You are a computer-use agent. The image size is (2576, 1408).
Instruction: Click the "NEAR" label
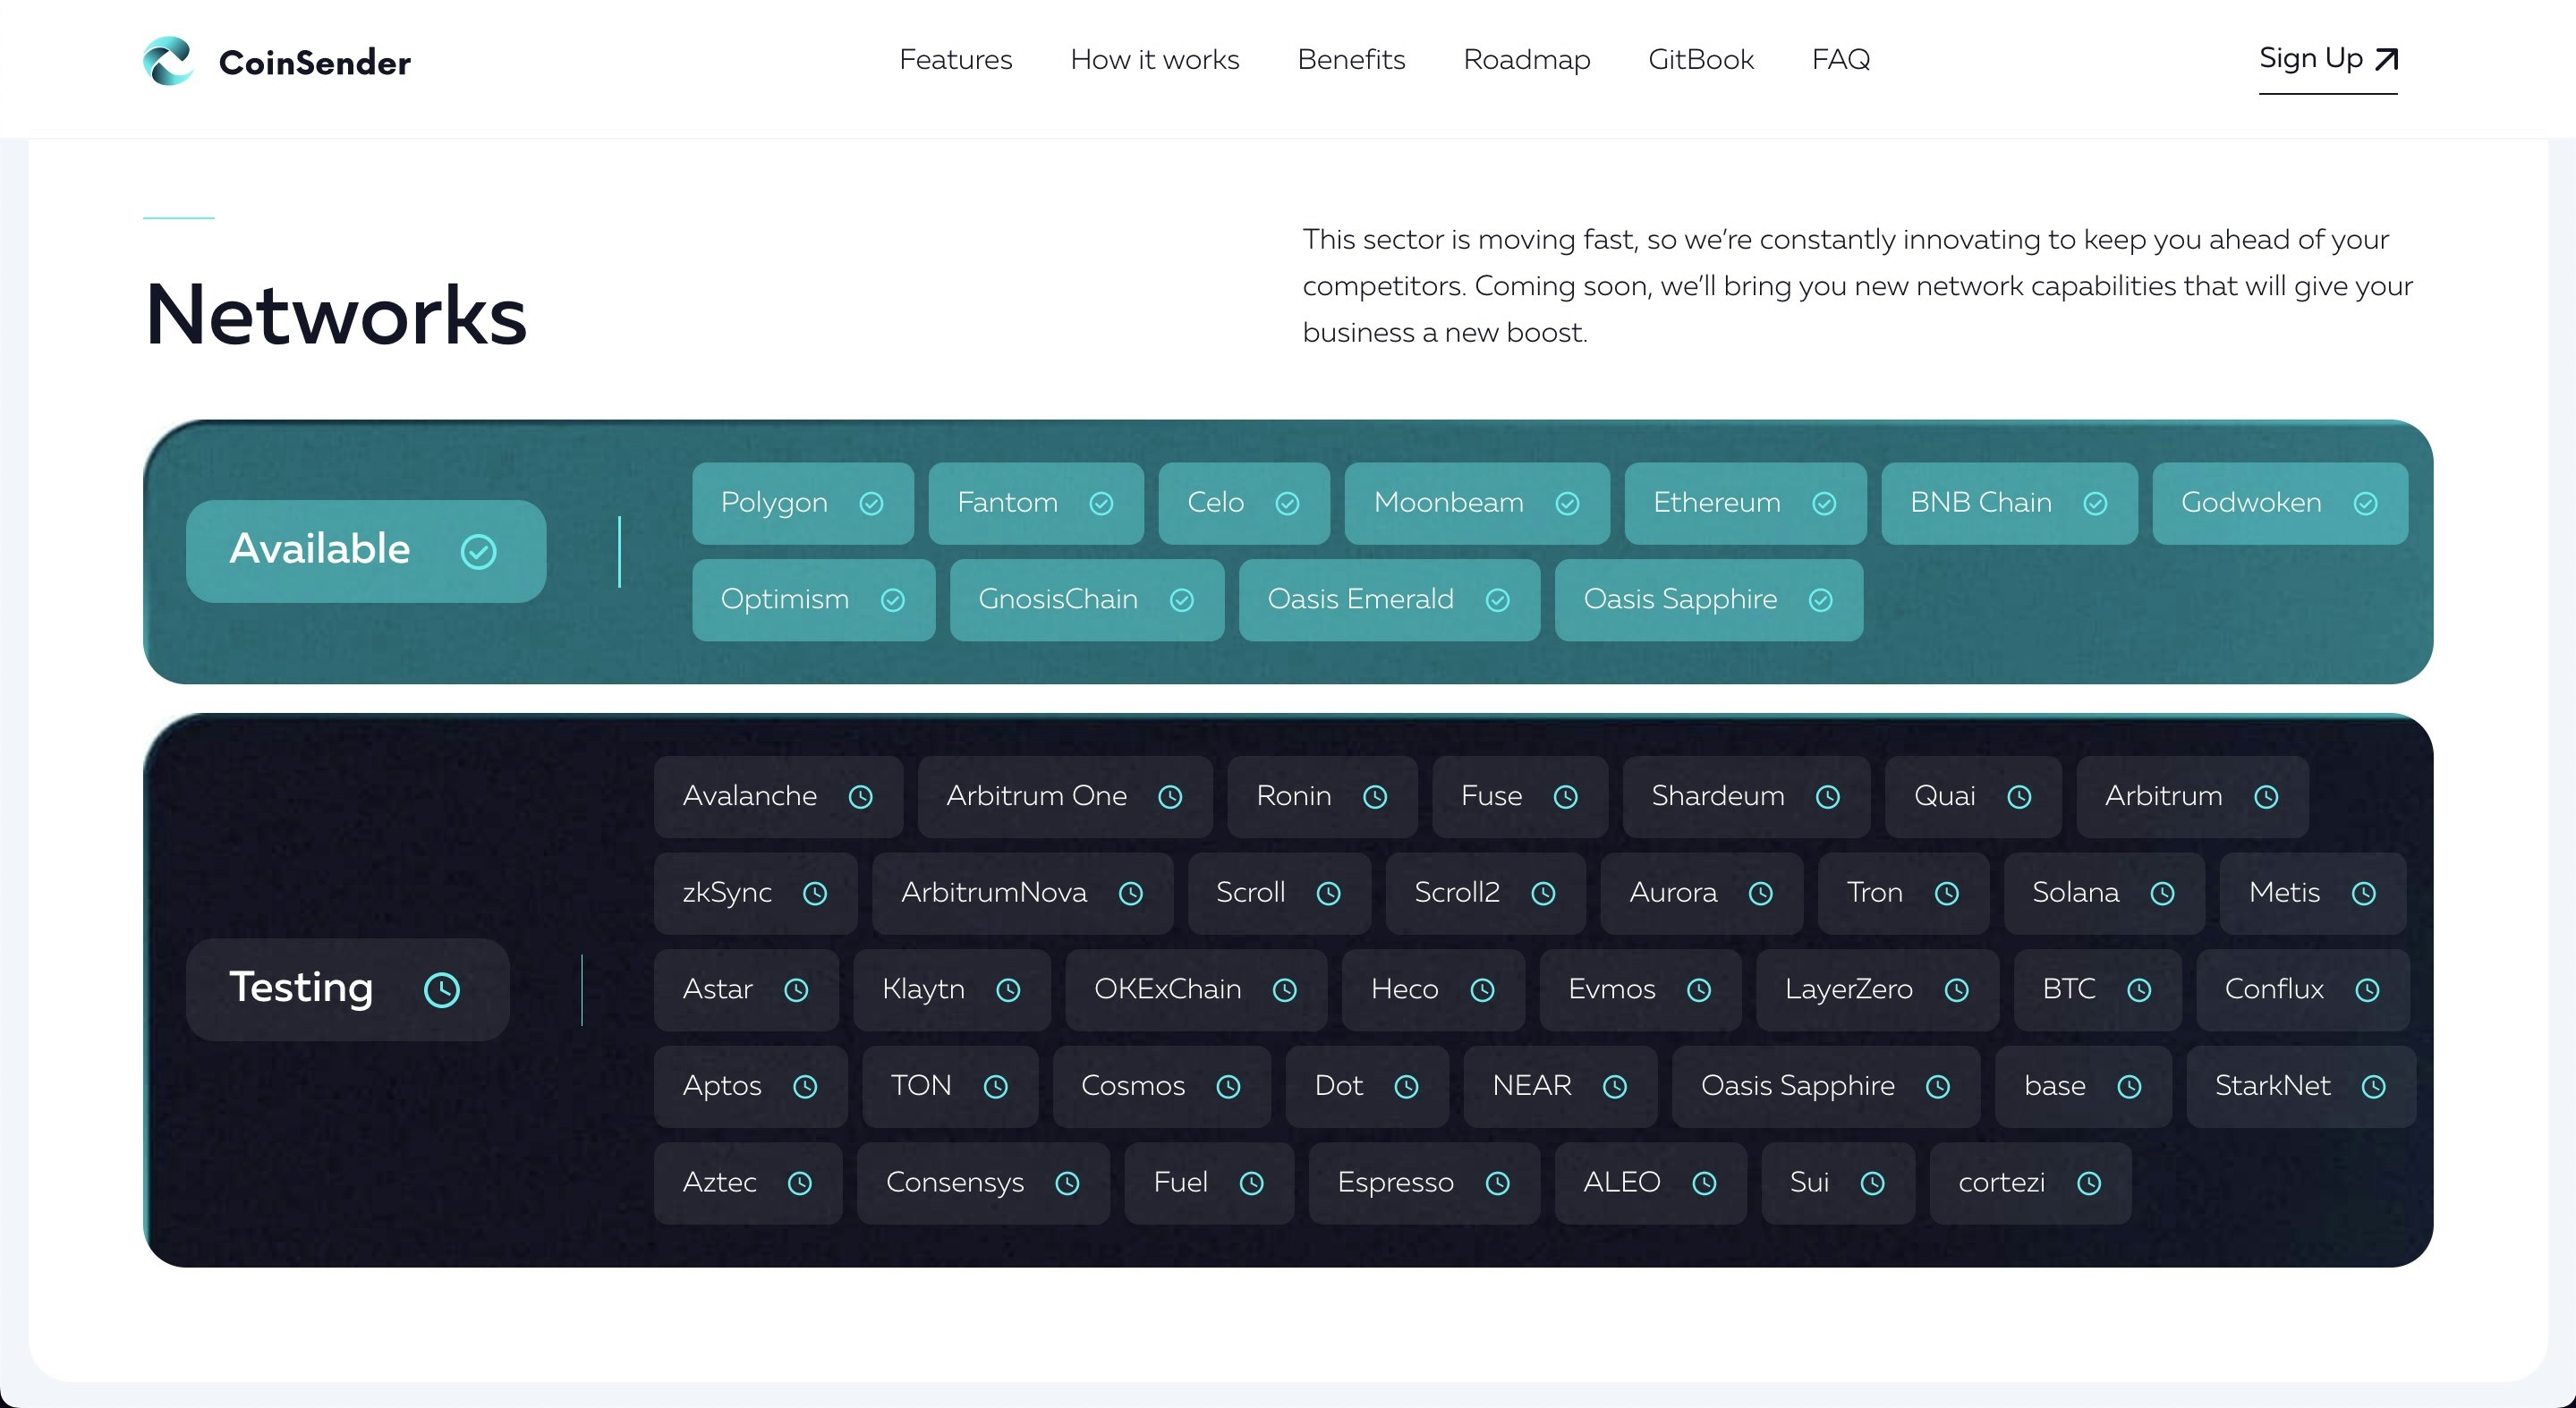coord(1531,1085)
